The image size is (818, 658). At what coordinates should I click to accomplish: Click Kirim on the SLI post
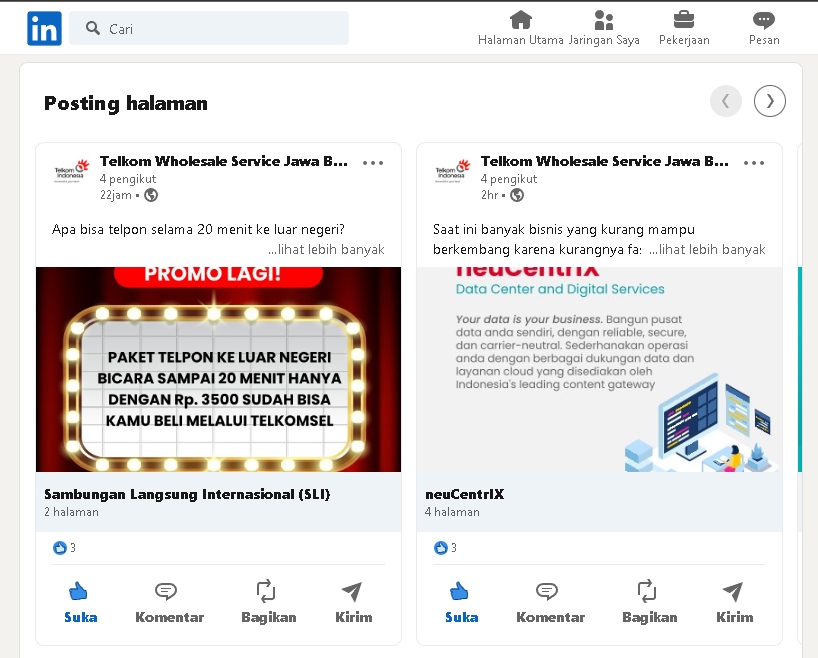(354, 603)
